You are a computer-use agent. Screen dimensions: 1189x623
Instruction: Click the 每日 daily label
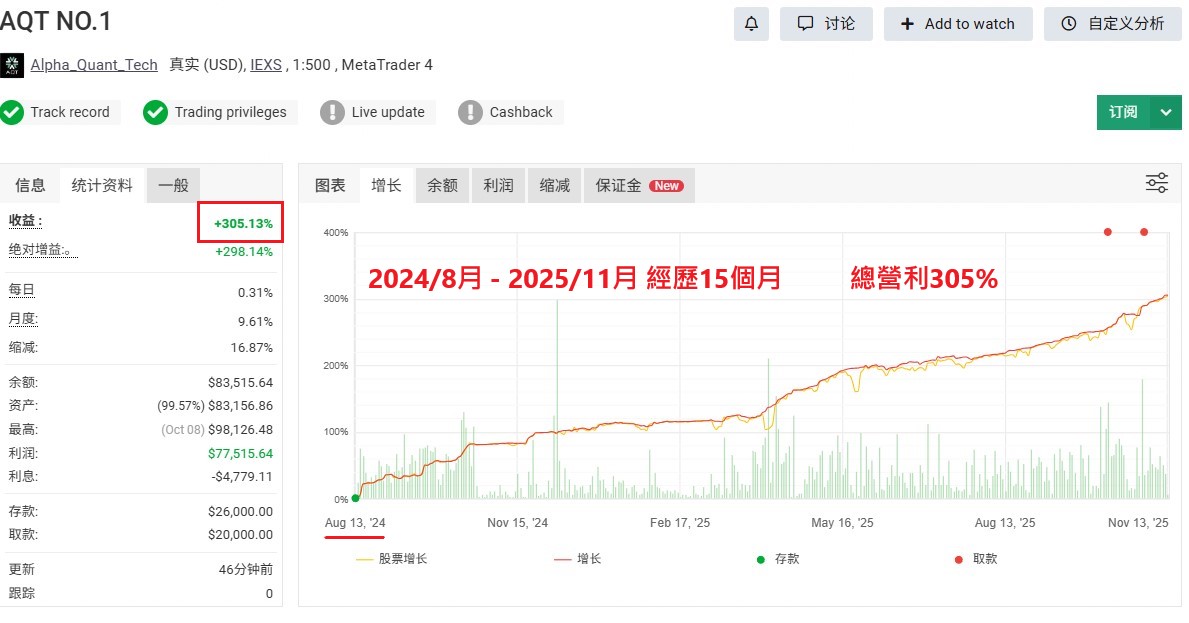coord(21,290)
